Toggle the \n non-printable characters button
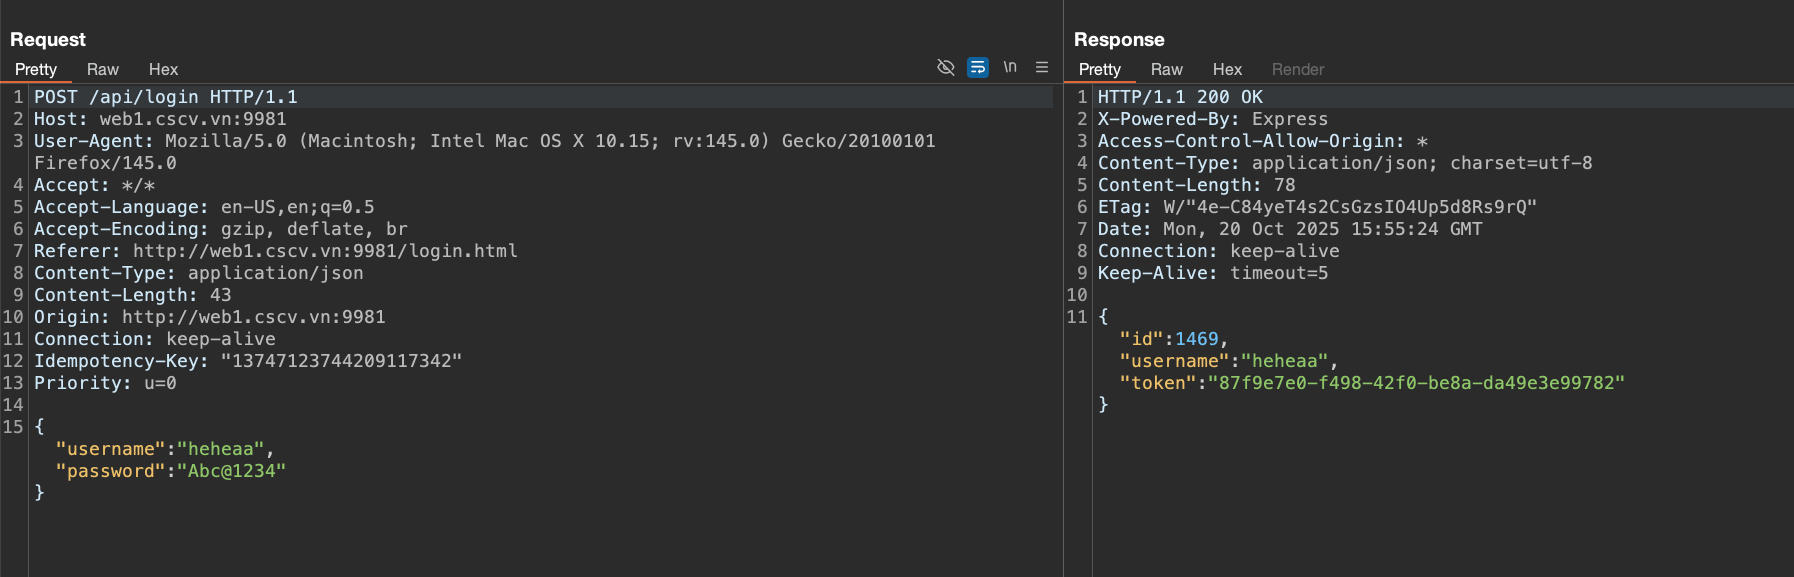This screenshot has width=1794, height=577. pyautogui.click(x=1010, y=67)
